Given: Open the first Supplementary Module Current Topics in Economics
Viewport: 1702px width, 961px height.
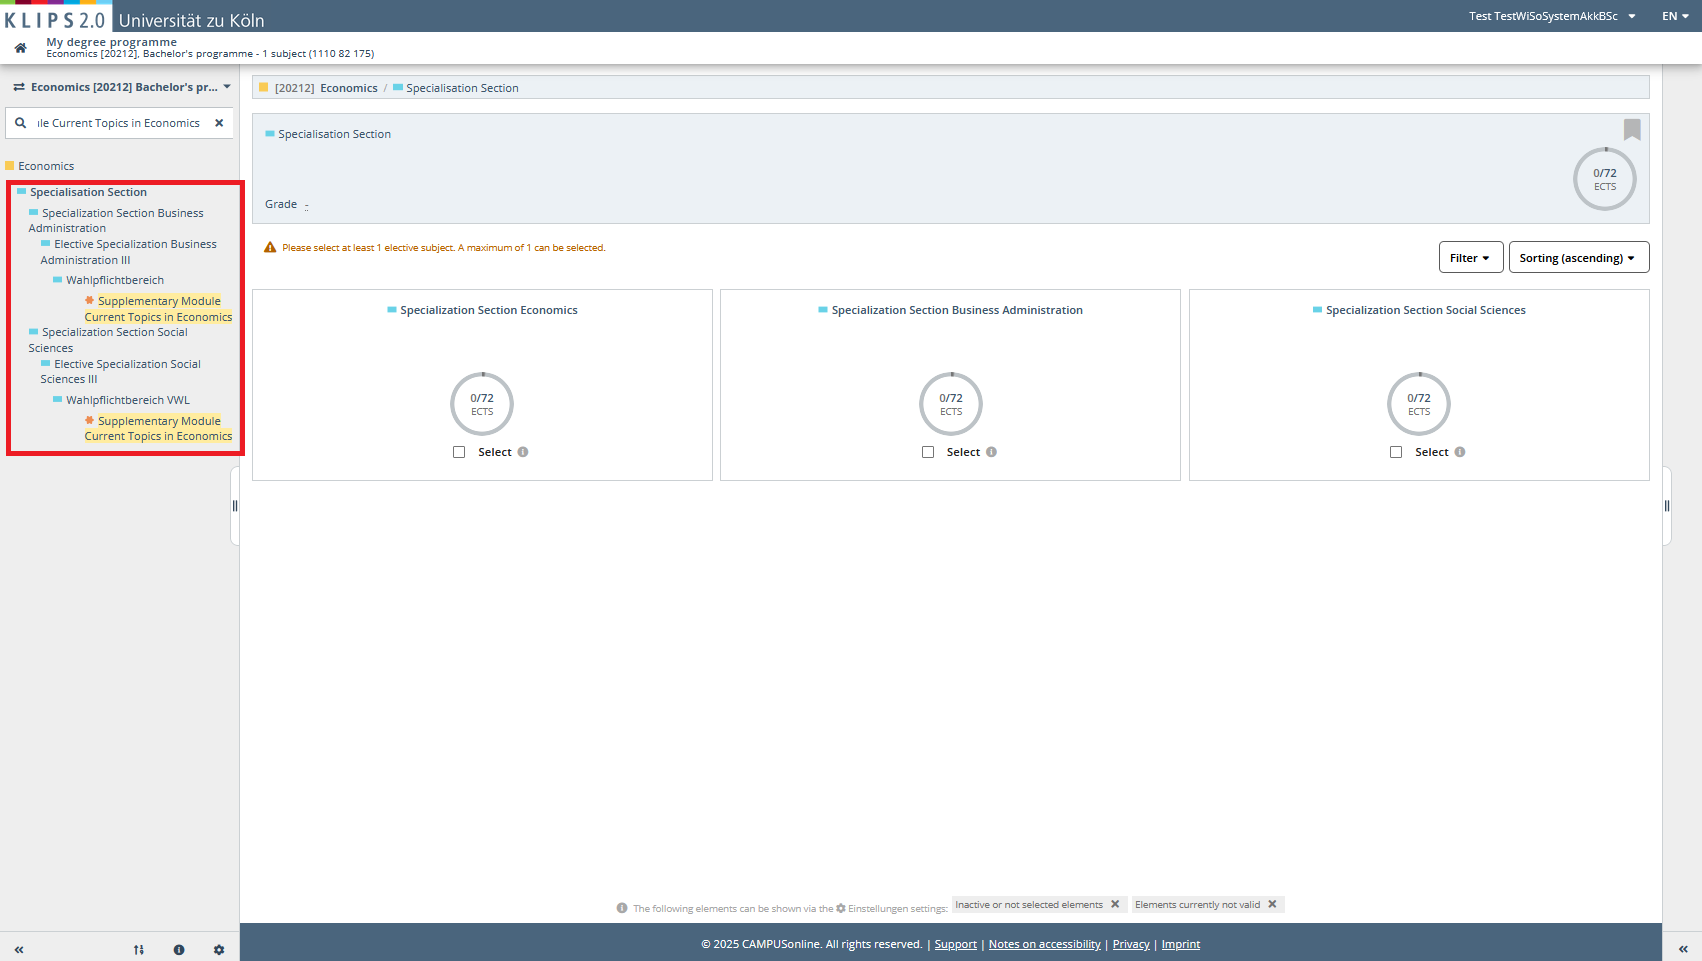Looking at the screenshot, I should click(x=158, y=309).
